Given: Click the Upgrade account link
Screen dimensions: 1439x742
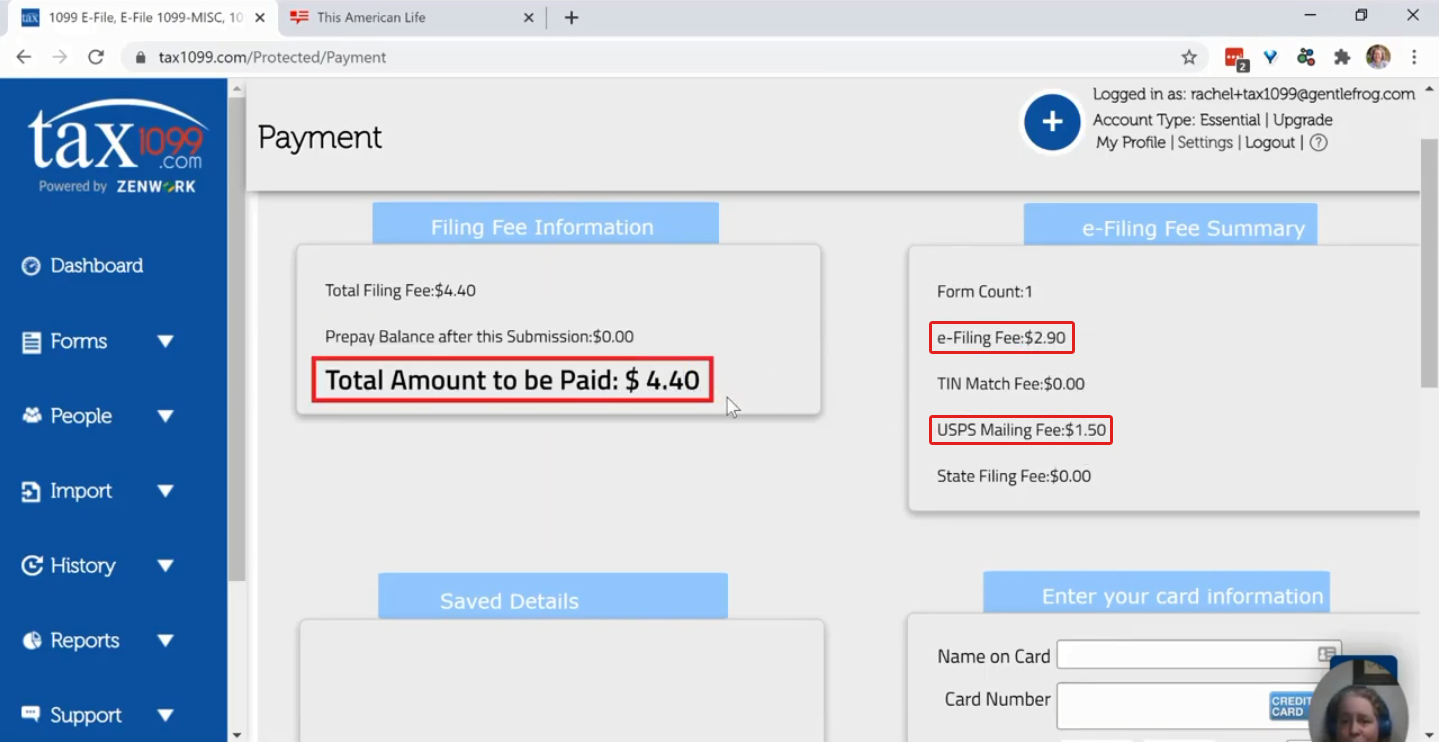Looking at the screenshot, I should click(x=1303, y=120).
